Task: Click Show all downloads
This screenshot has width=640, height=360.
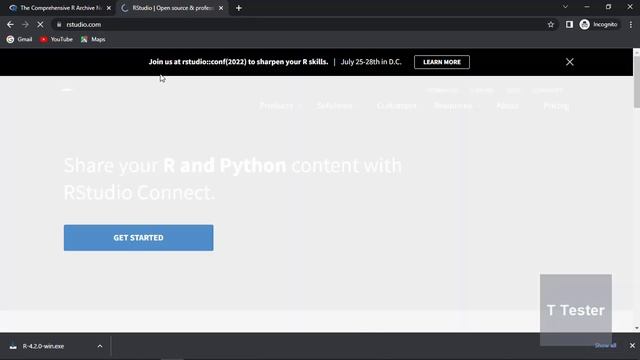Action: coord(605,346)
